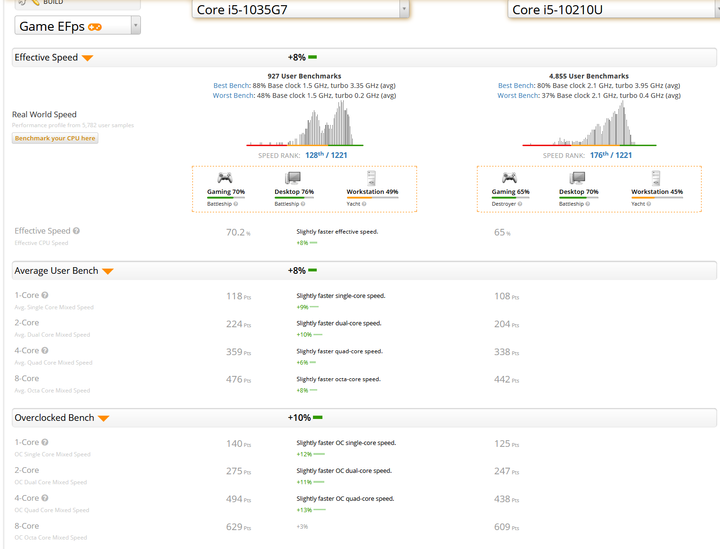This screenshot has width=720, height=549.
Task: Click info icon next to Battleship under Desktop 70%
Action: [588, 204]
